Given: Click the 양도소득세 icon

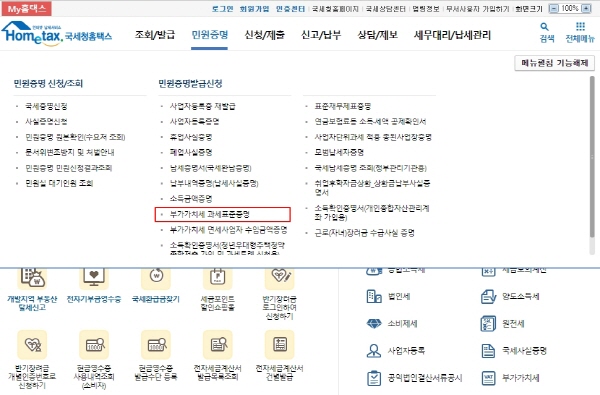Looking at the screenshot, I should [x=488, y=296].
